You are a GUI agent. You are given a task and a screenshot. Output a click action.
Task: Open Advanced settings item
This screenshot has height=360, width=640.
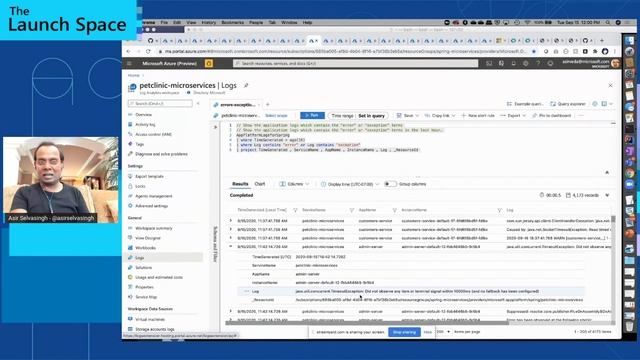(x=151, y=206)
